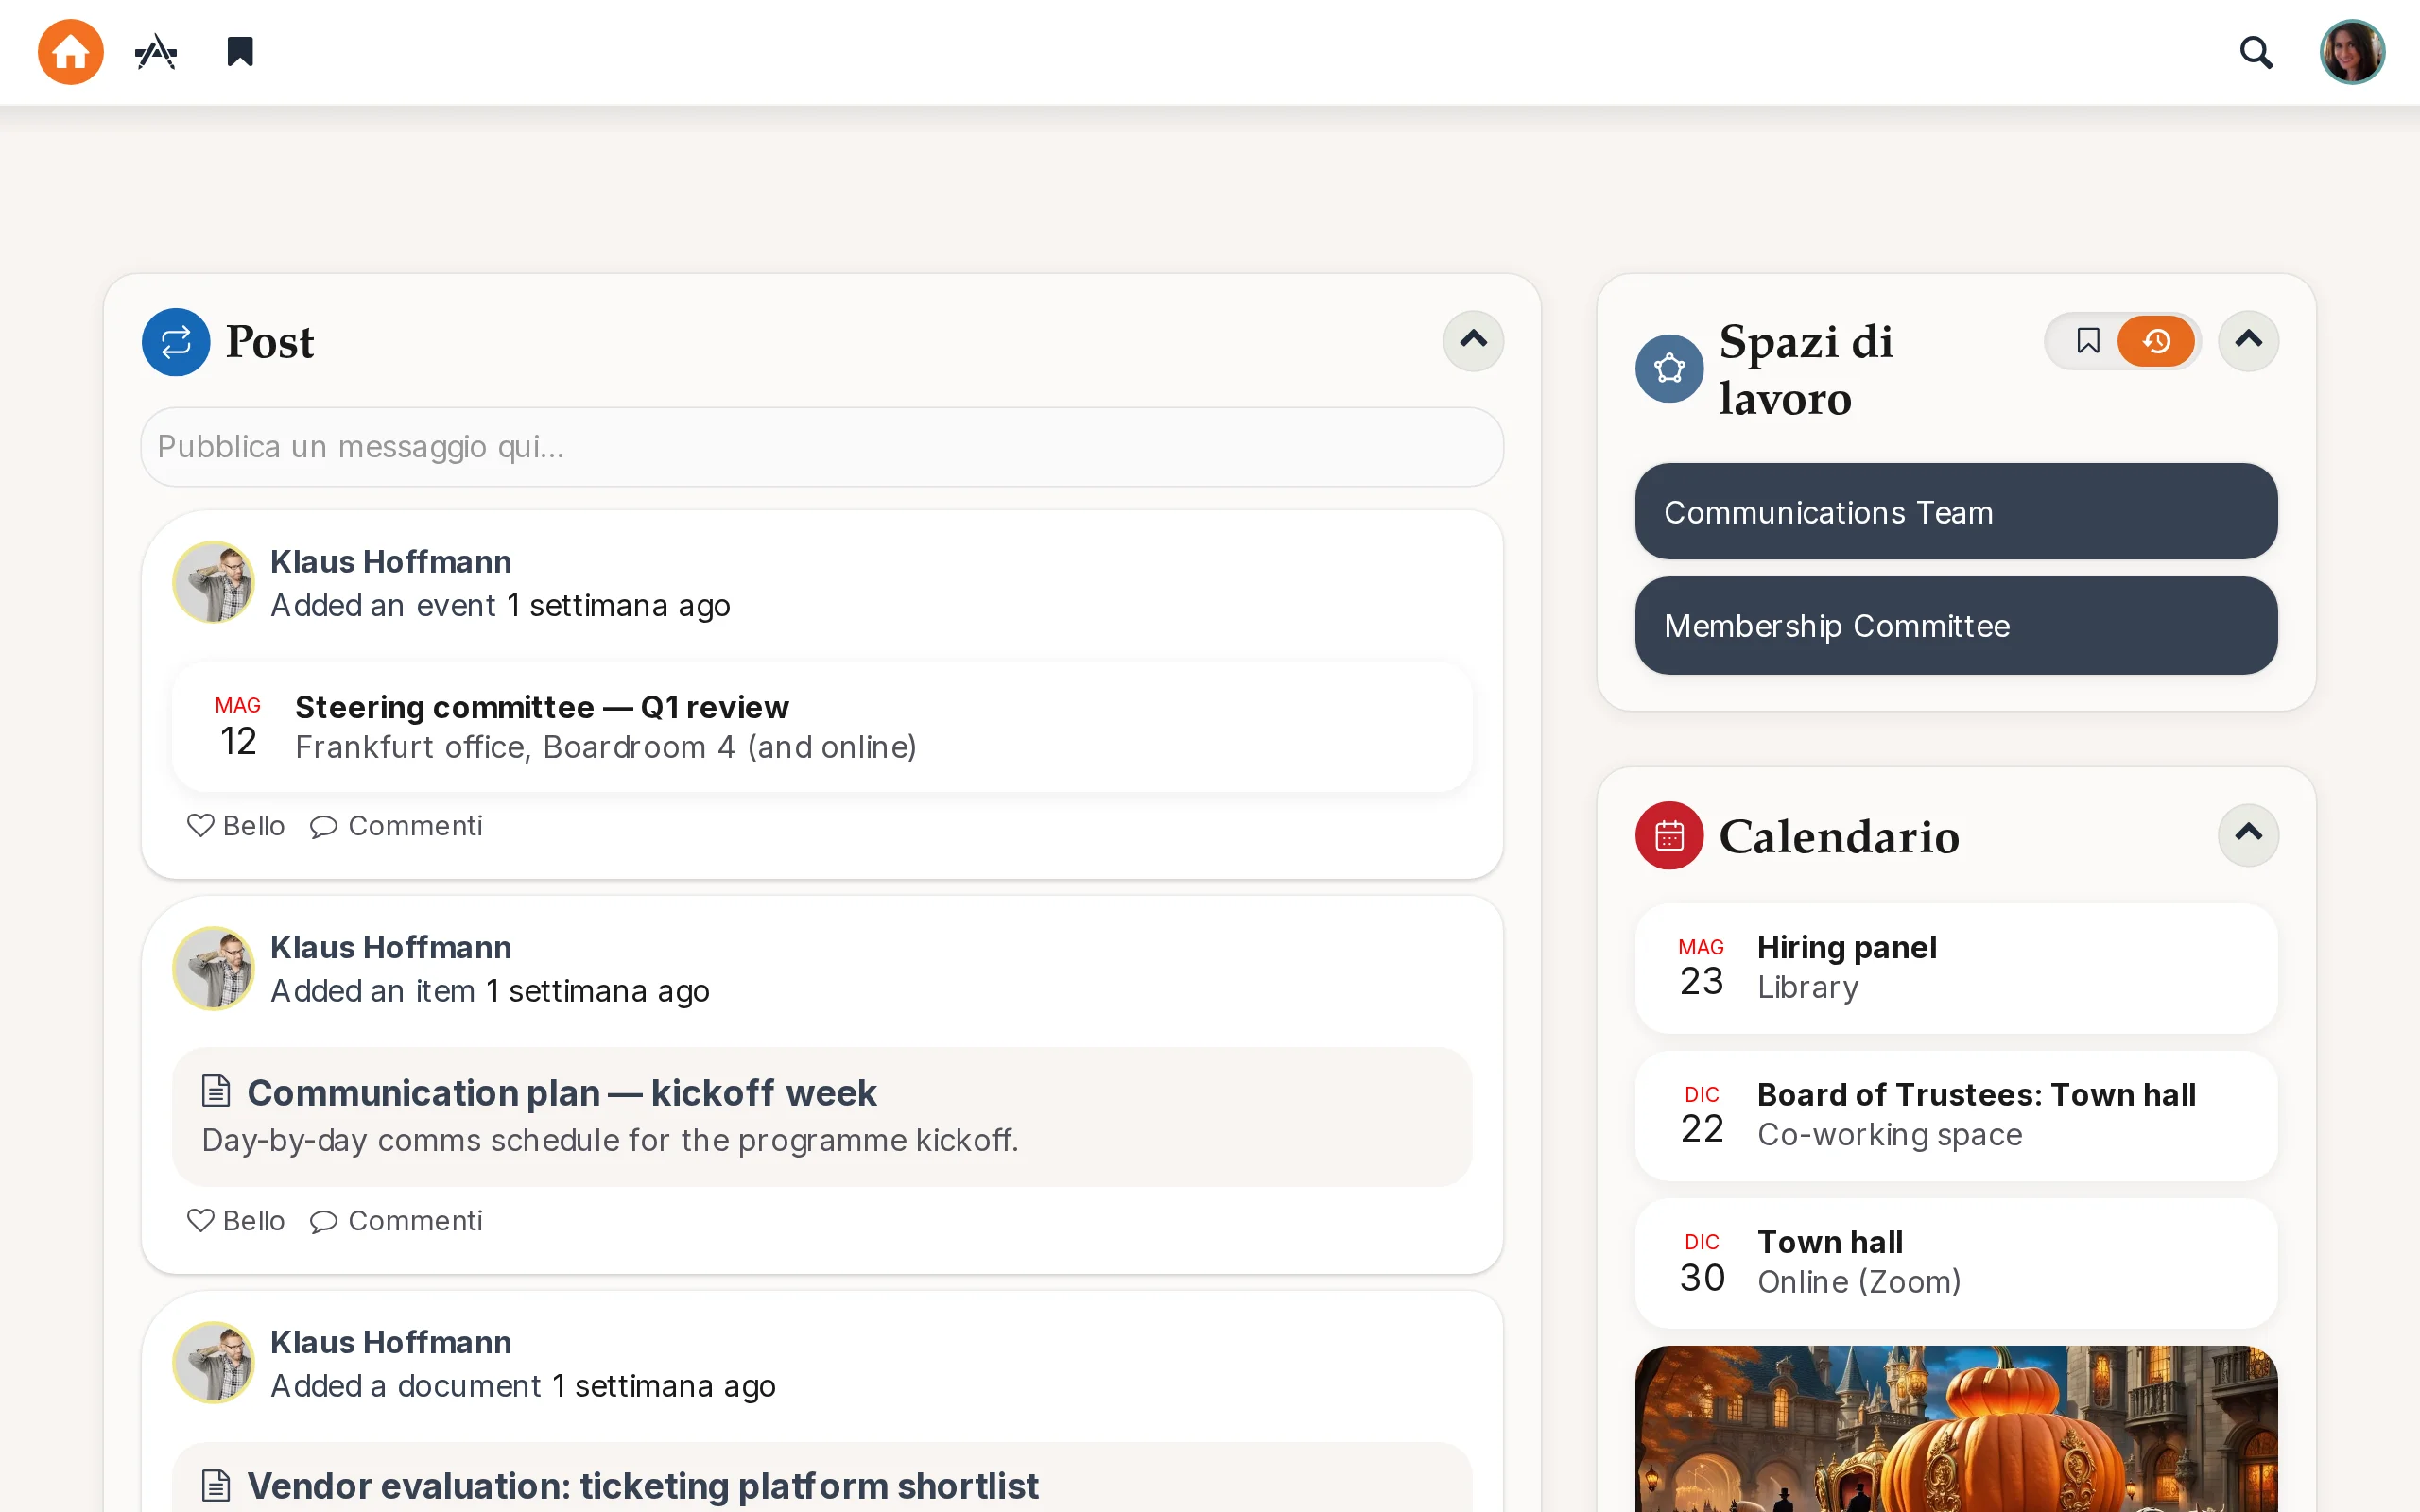This screenshot has height=1512, width=2420.
Task: Click the pumpkin castle image thumbnail
Action: (x=1956, y=1429)
